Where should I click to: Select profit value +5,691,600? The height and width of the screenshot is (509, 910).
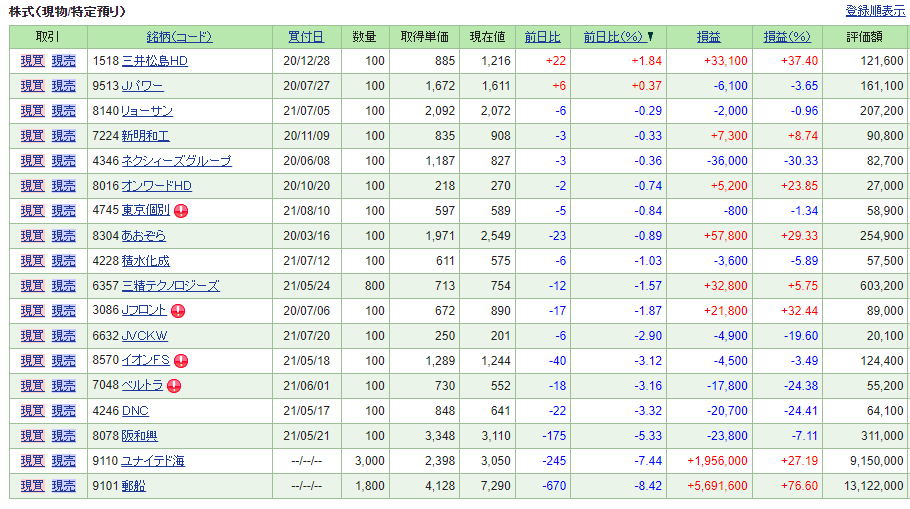click(x=717, y=486)
